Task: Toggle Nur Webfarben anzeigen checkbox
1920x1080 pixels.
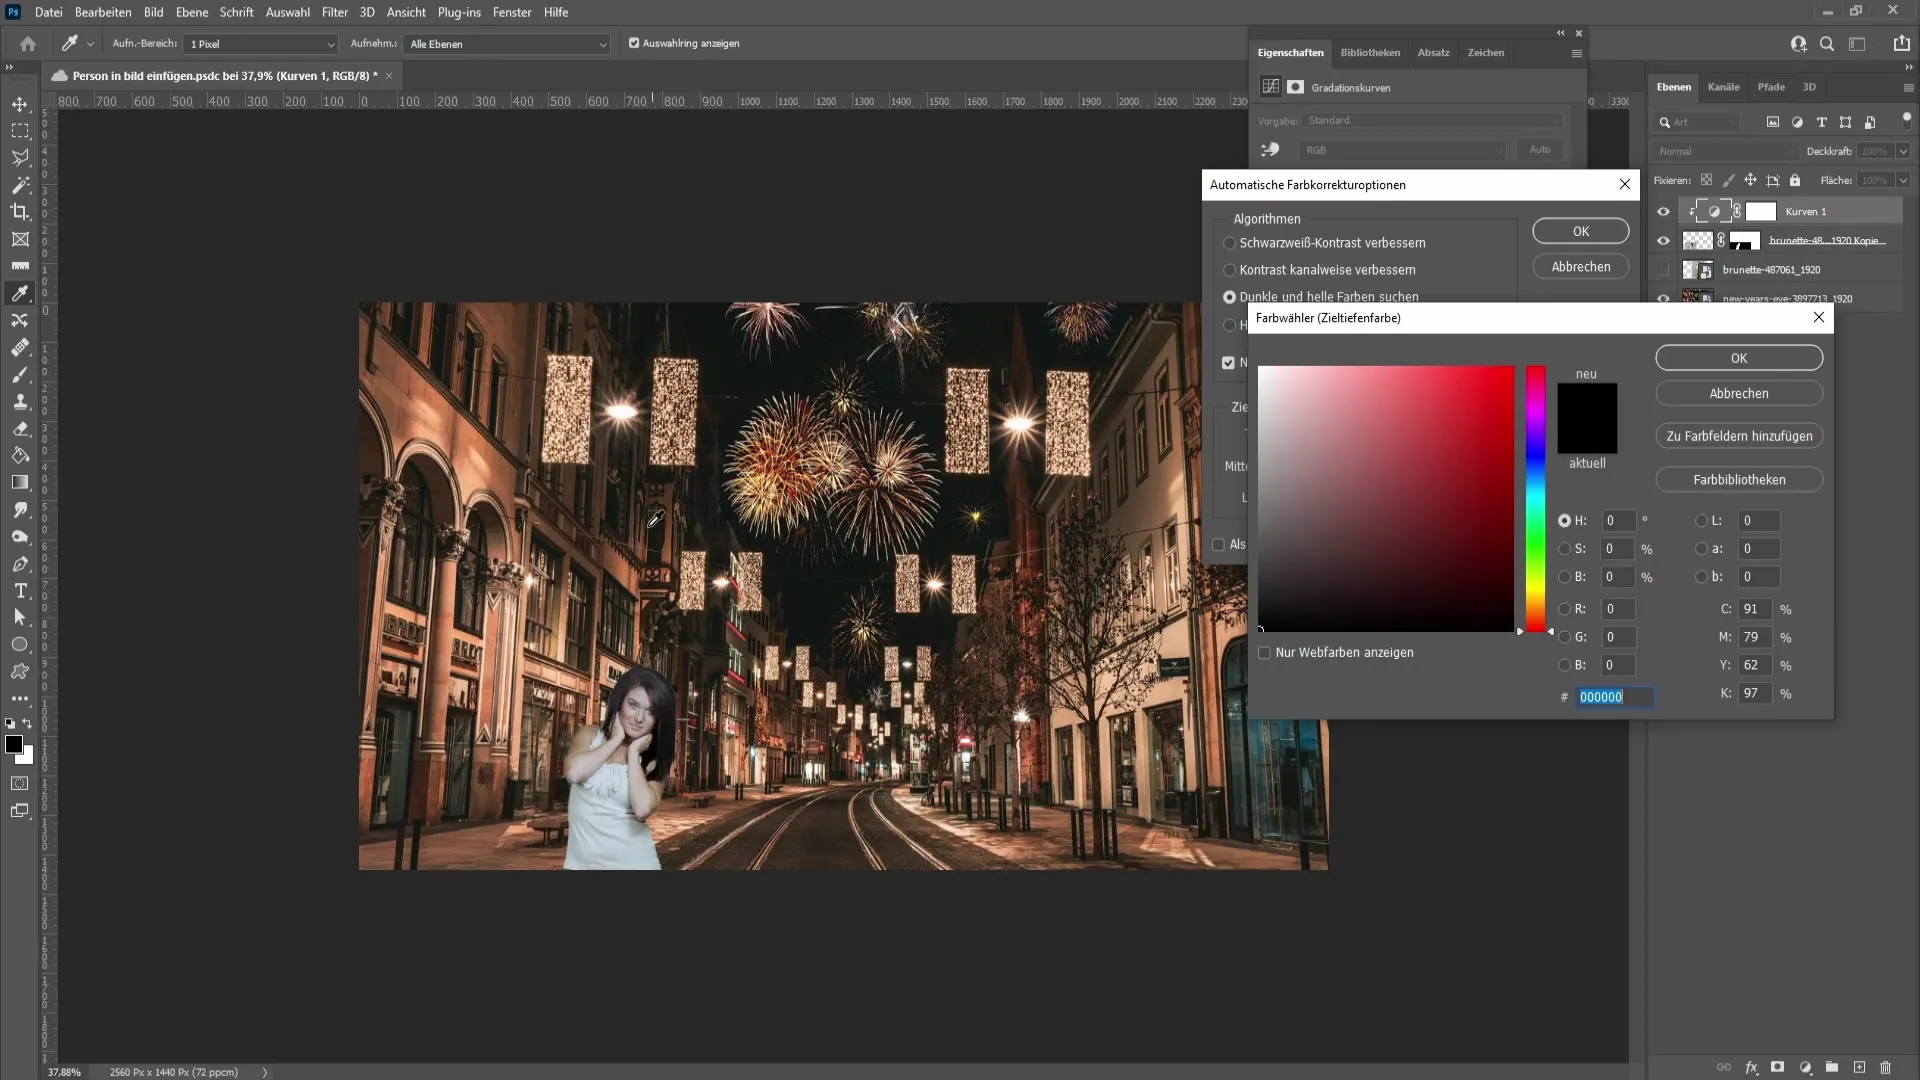Action: click(x=1264, y=653)
